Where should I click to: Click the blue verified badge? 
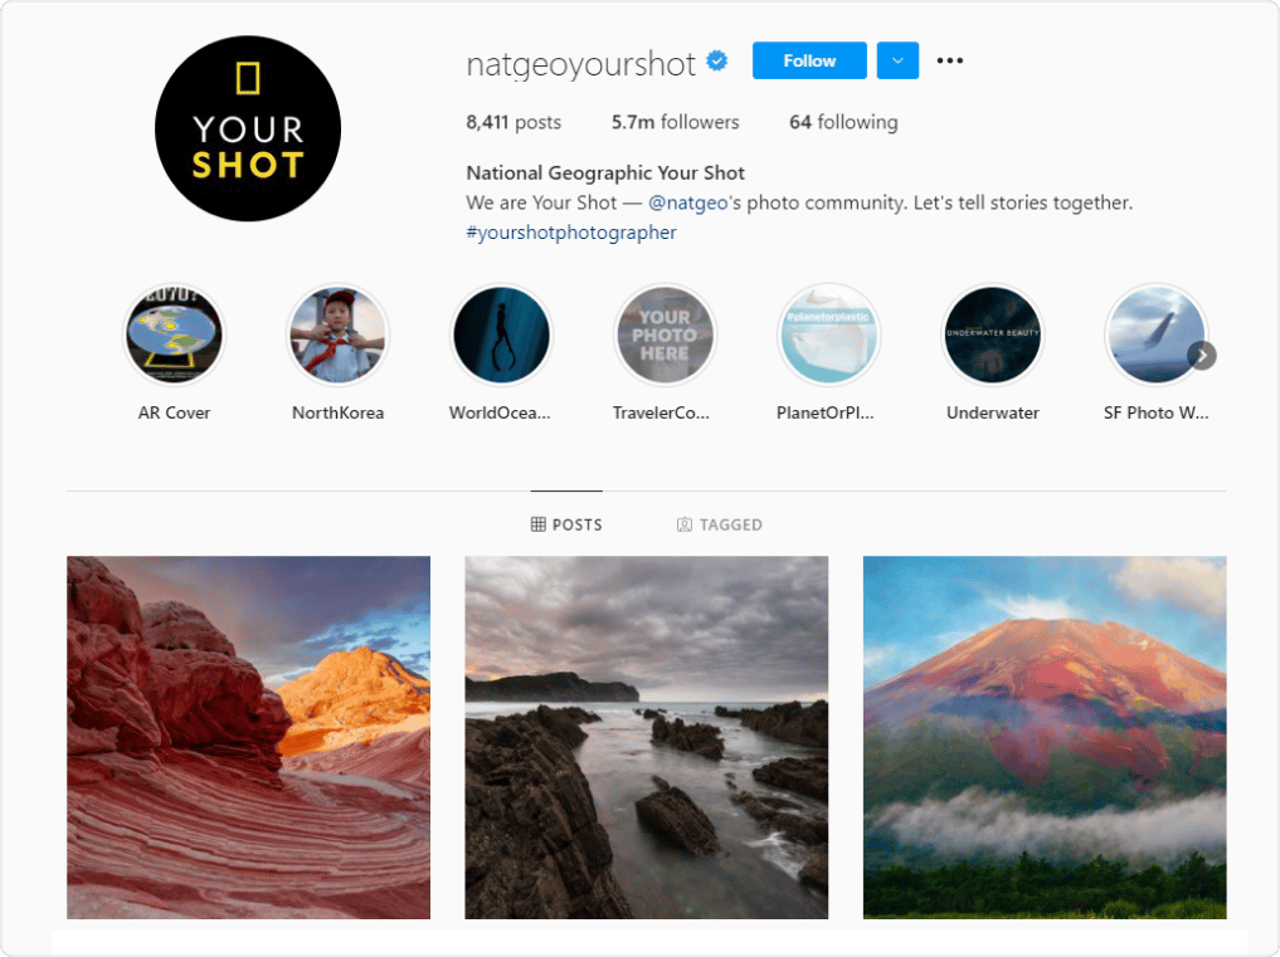717,61
